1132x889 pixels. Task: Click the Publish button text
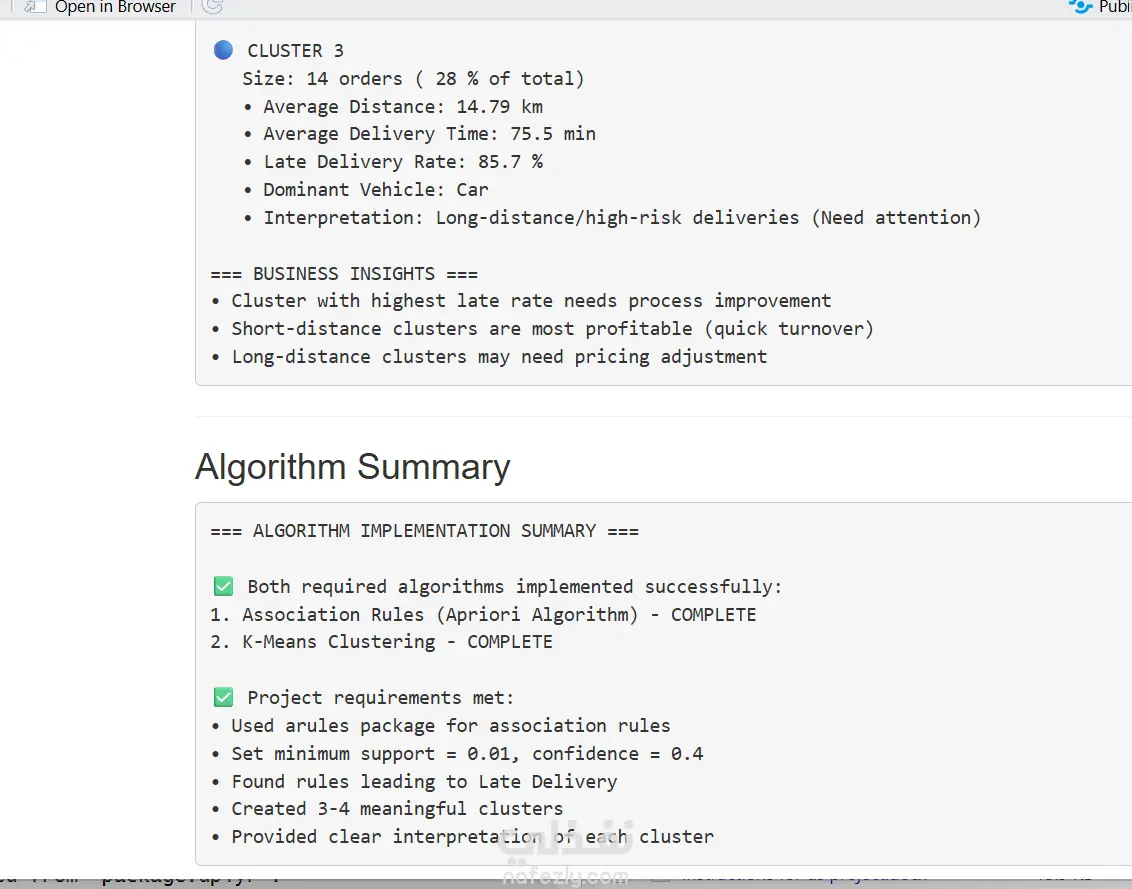pos(1115,7)
